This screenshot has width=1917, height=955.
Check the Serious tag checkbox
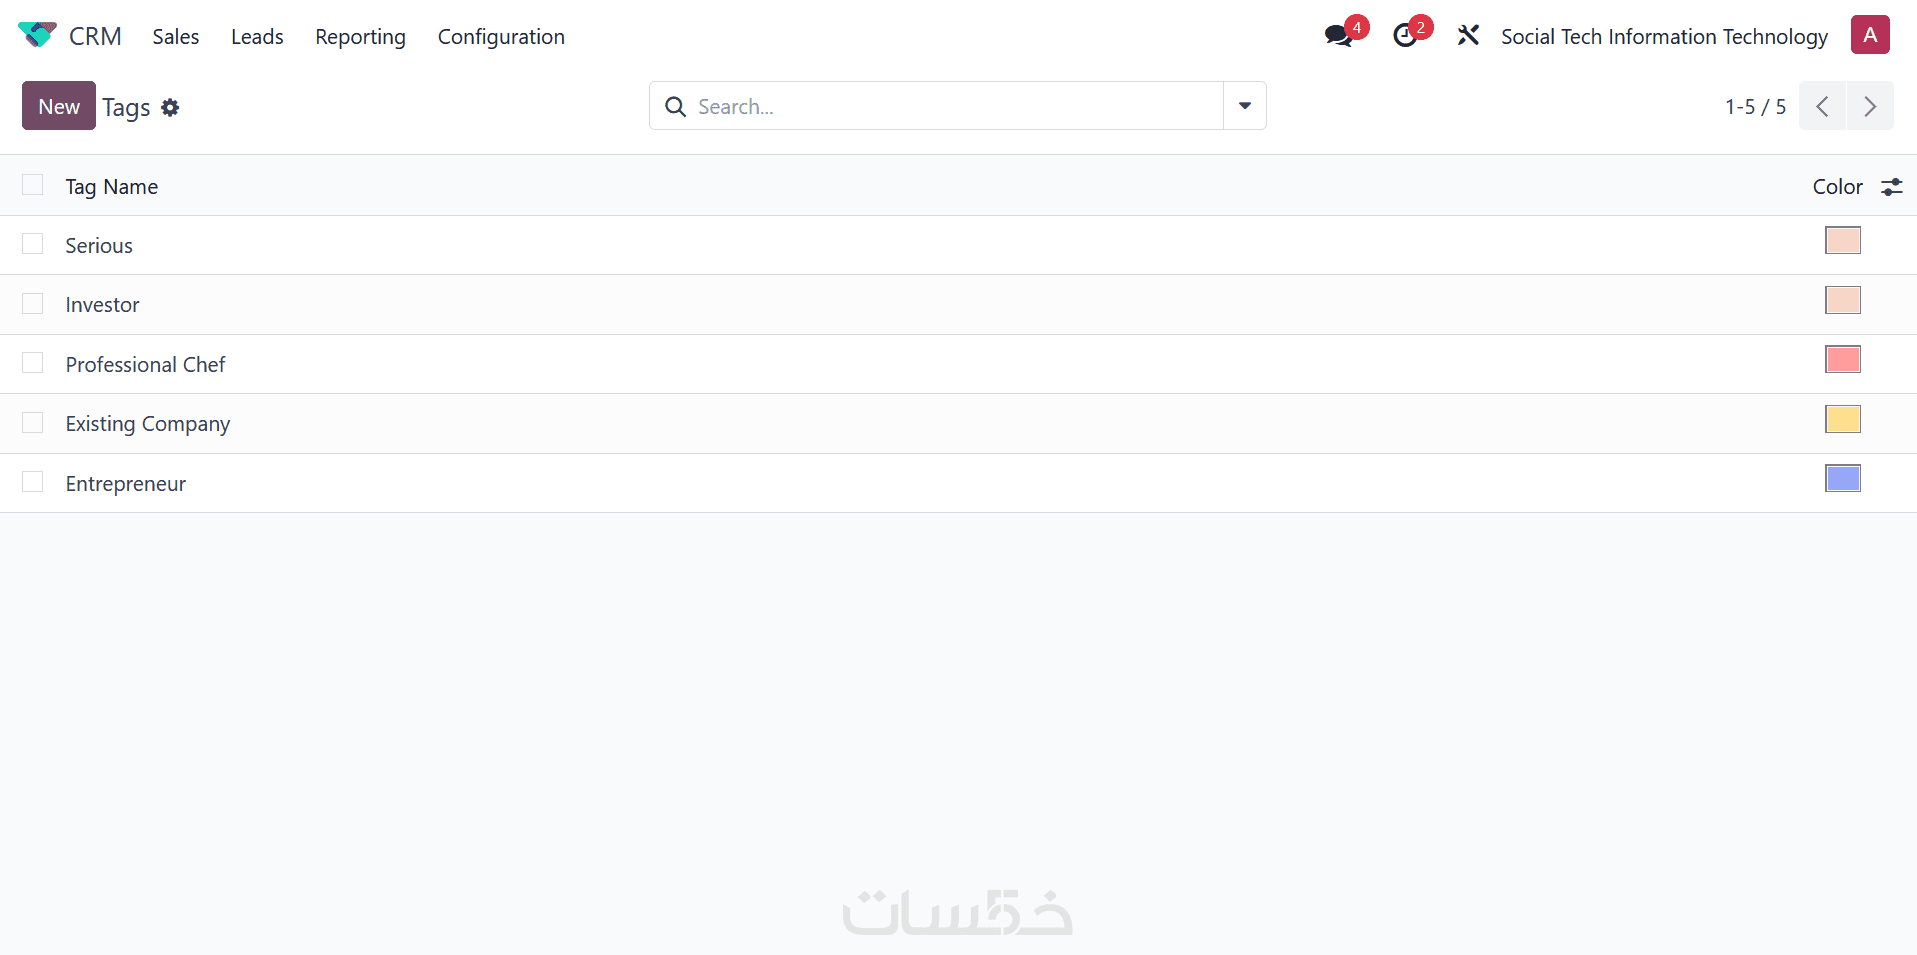(x=33, y=244)
